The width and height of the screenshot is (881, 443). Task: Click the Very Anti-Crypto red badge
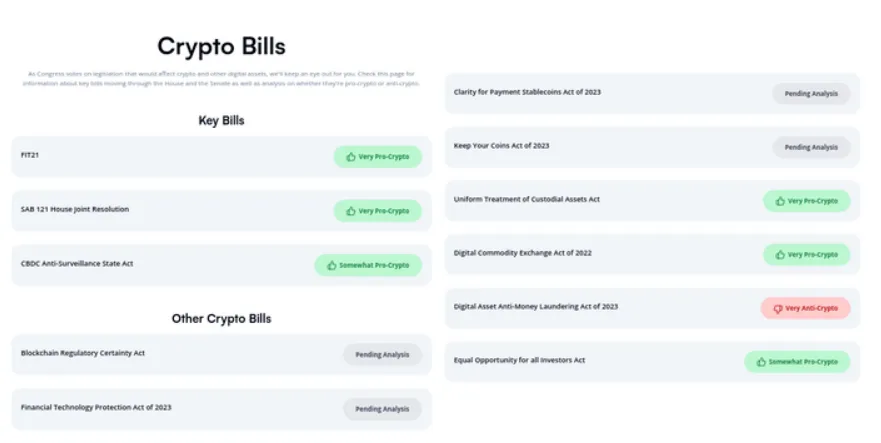[805, 308]
